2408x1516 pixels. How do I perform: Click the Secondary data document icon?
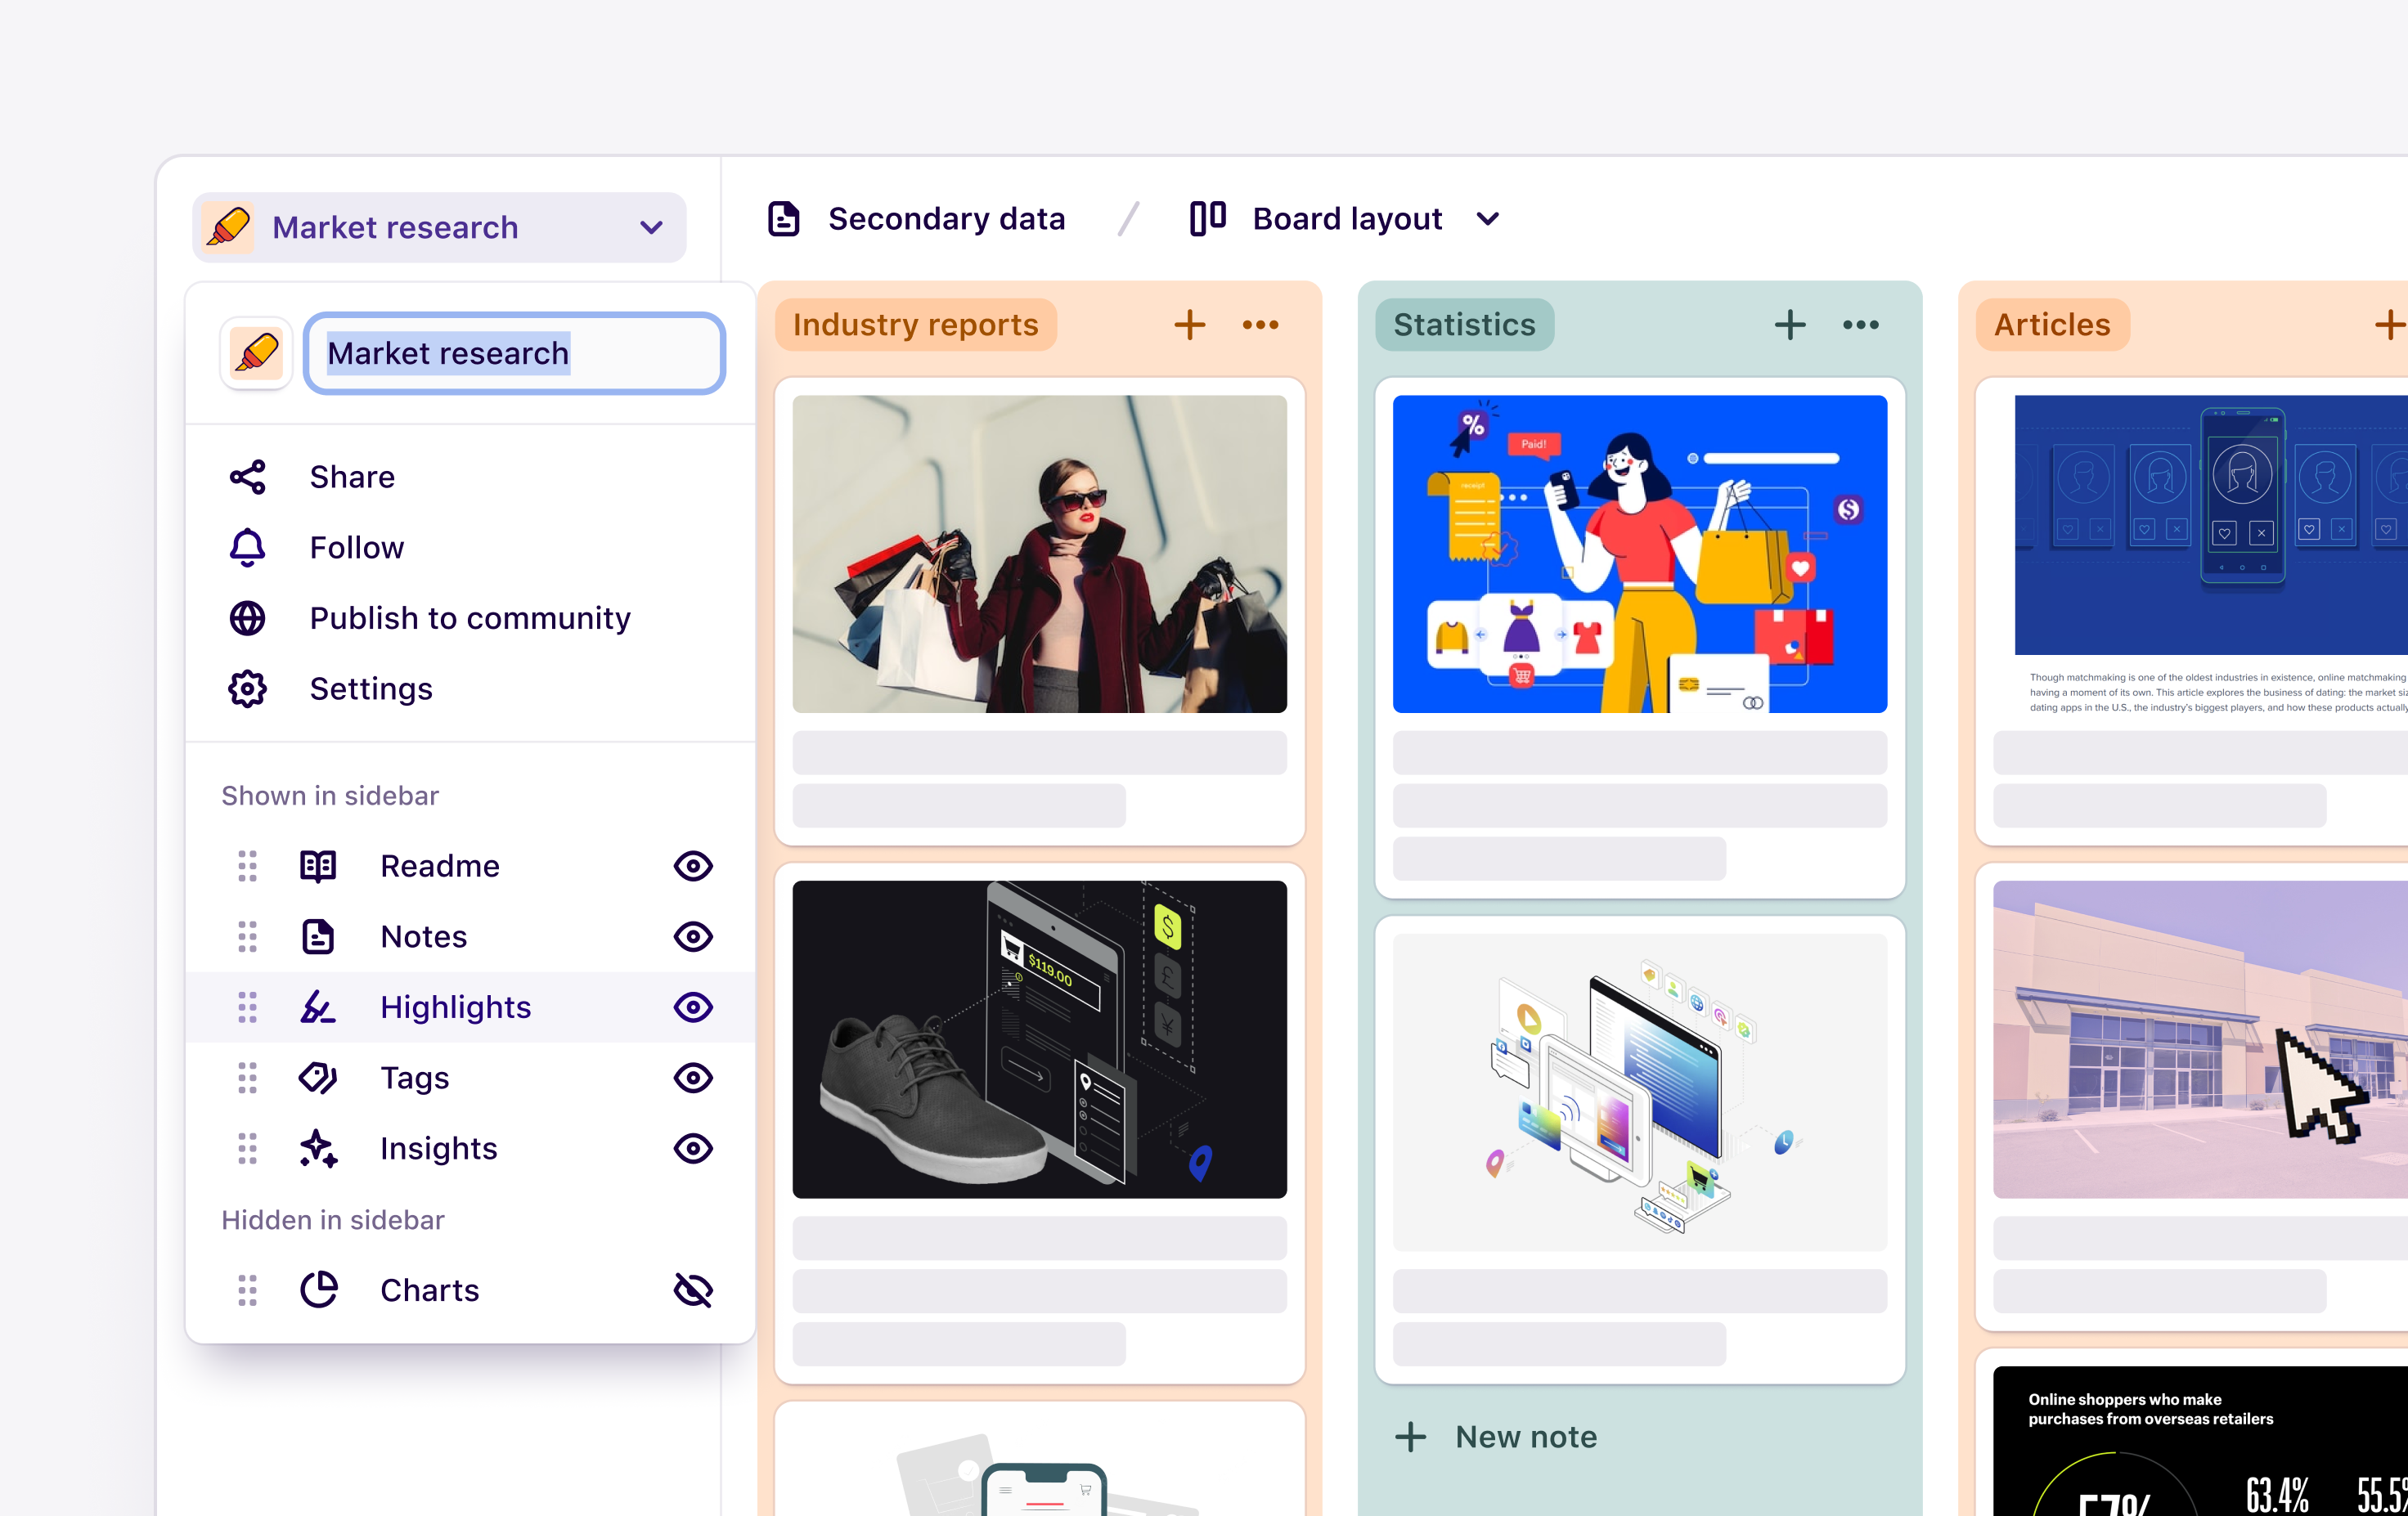(x=783, y=219)
